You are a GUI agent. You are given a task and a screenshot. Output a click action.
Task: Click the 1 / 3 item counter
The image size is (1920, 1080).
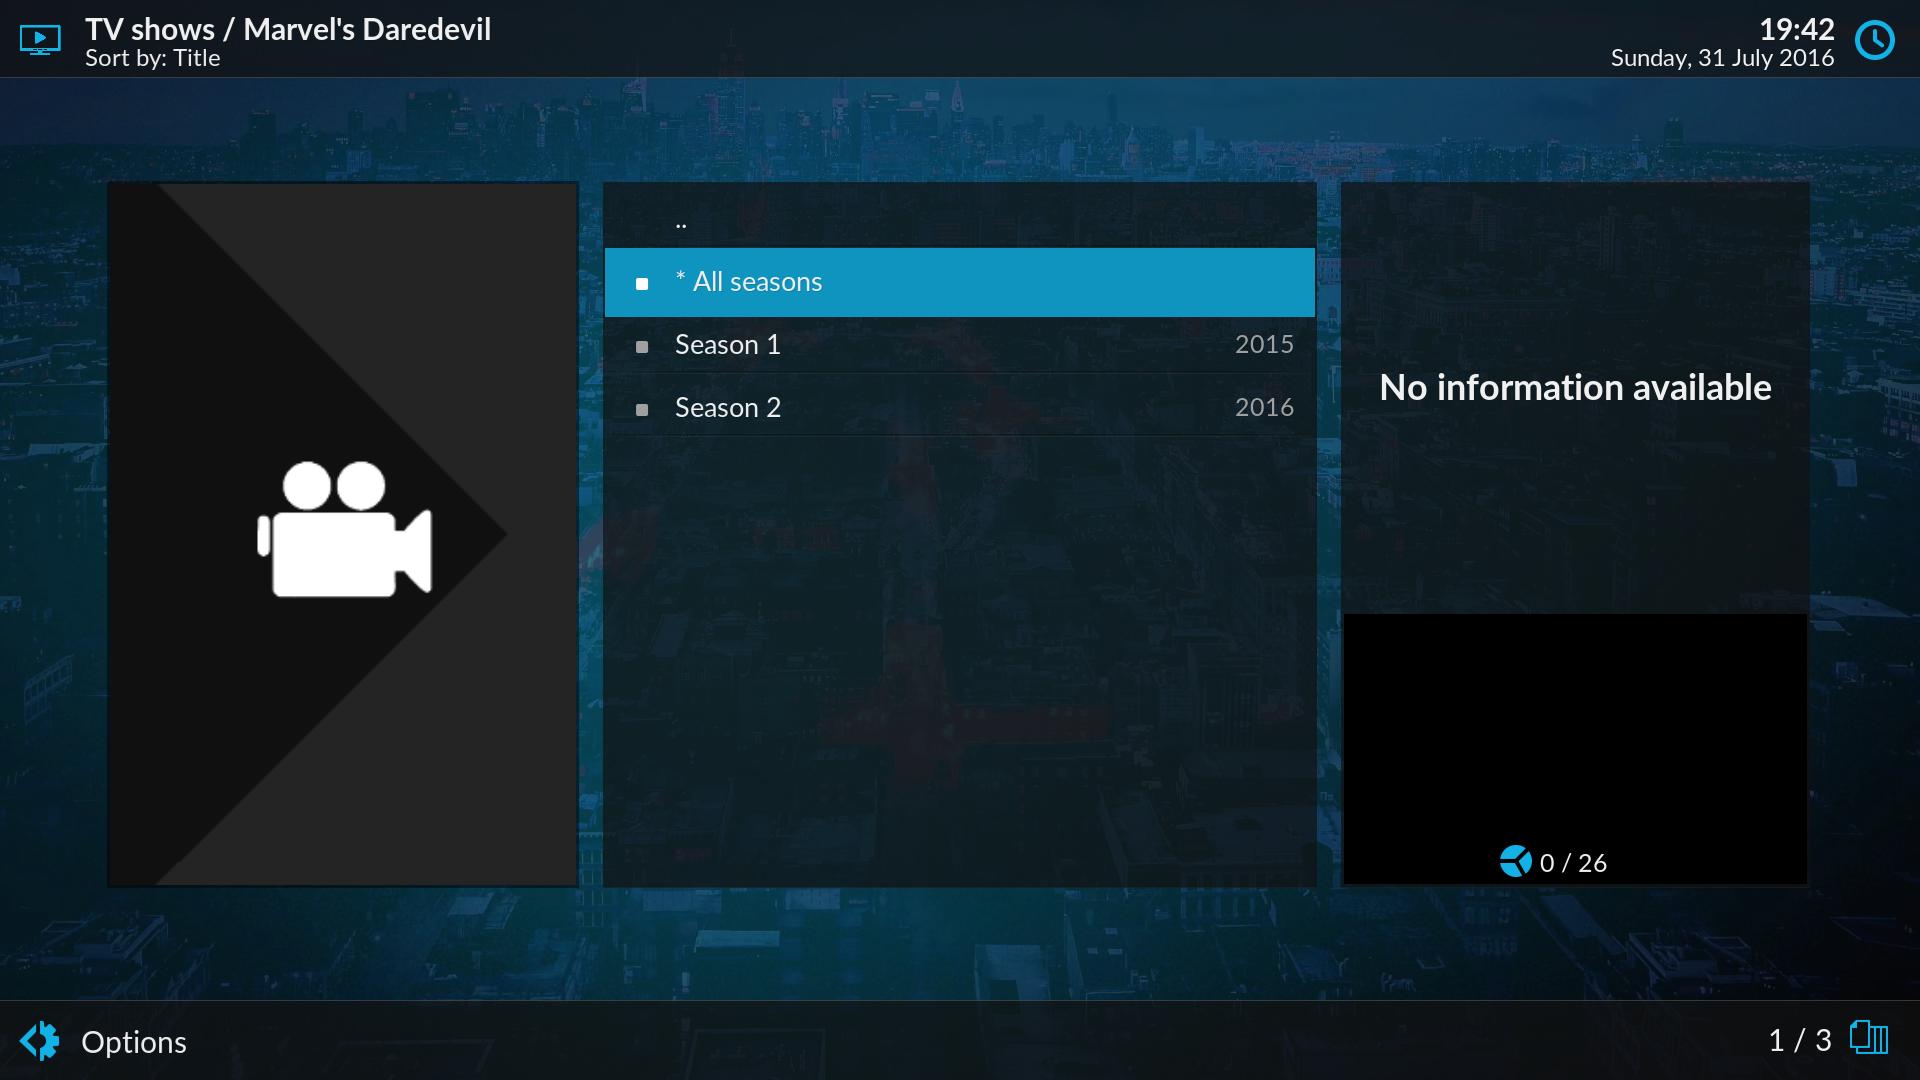(1799, 1040)
